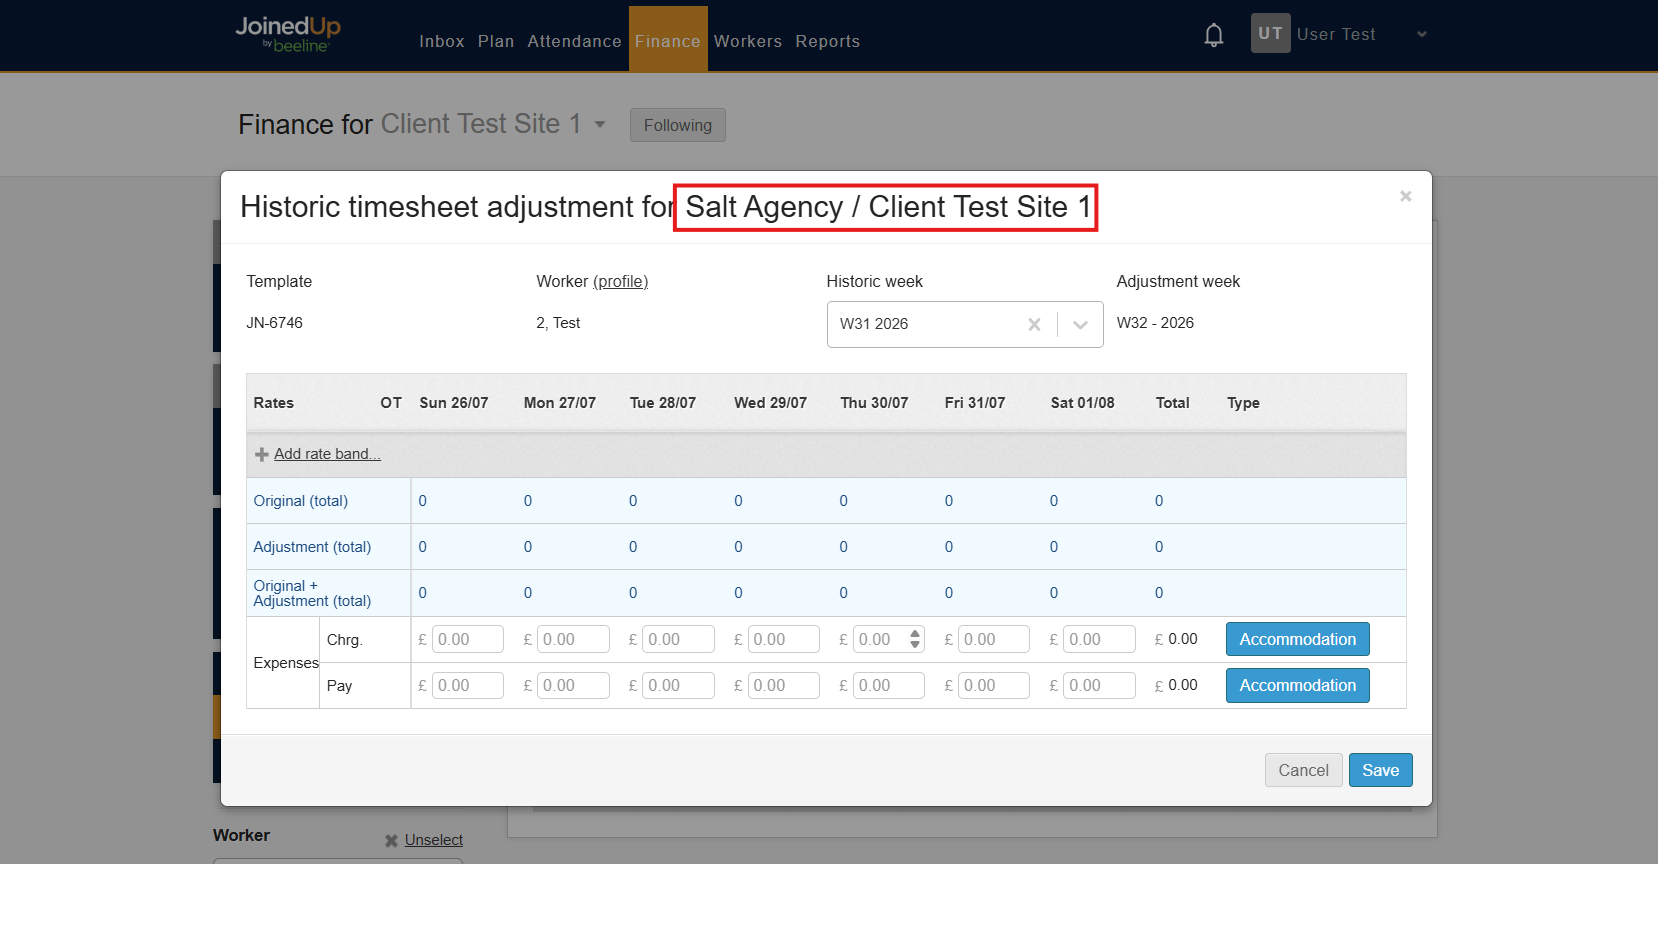
Task: Click the Pay row Accommodation button
Action: pyautogui.click(x=1298, y=685)
